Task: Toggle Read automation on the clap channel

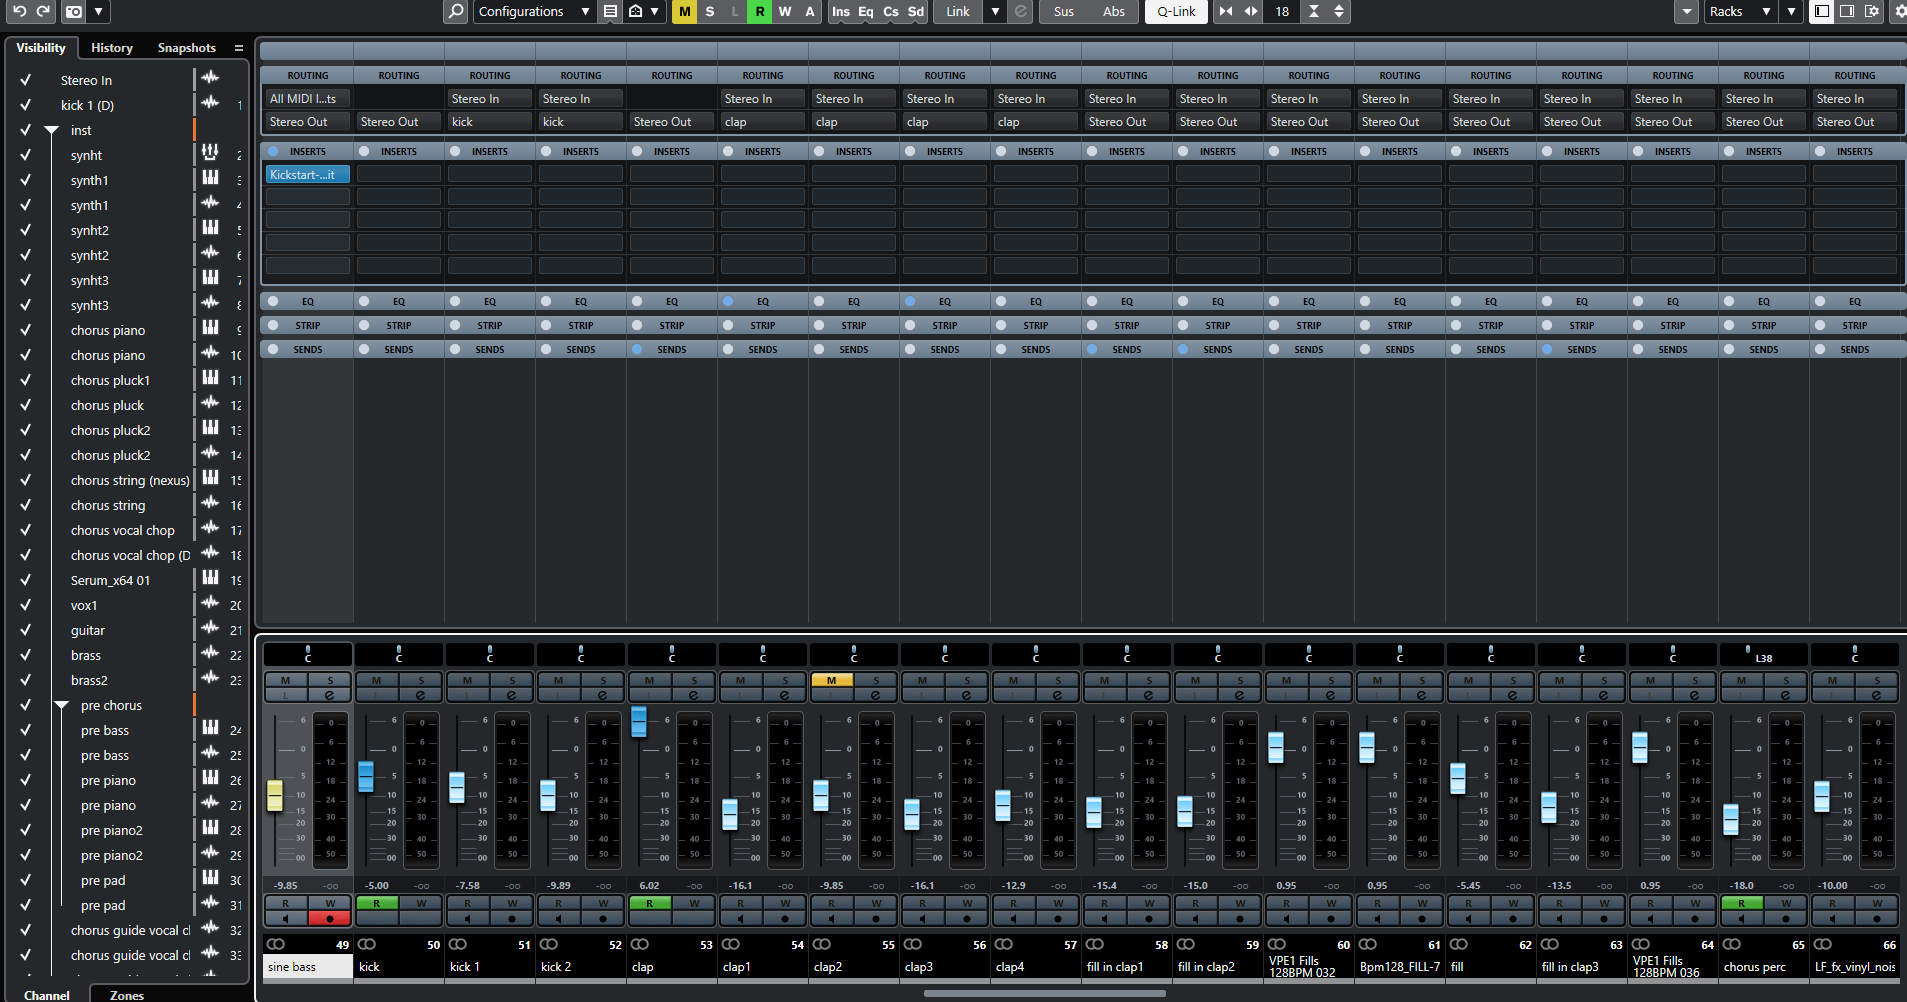Action: tap(649, 903)
